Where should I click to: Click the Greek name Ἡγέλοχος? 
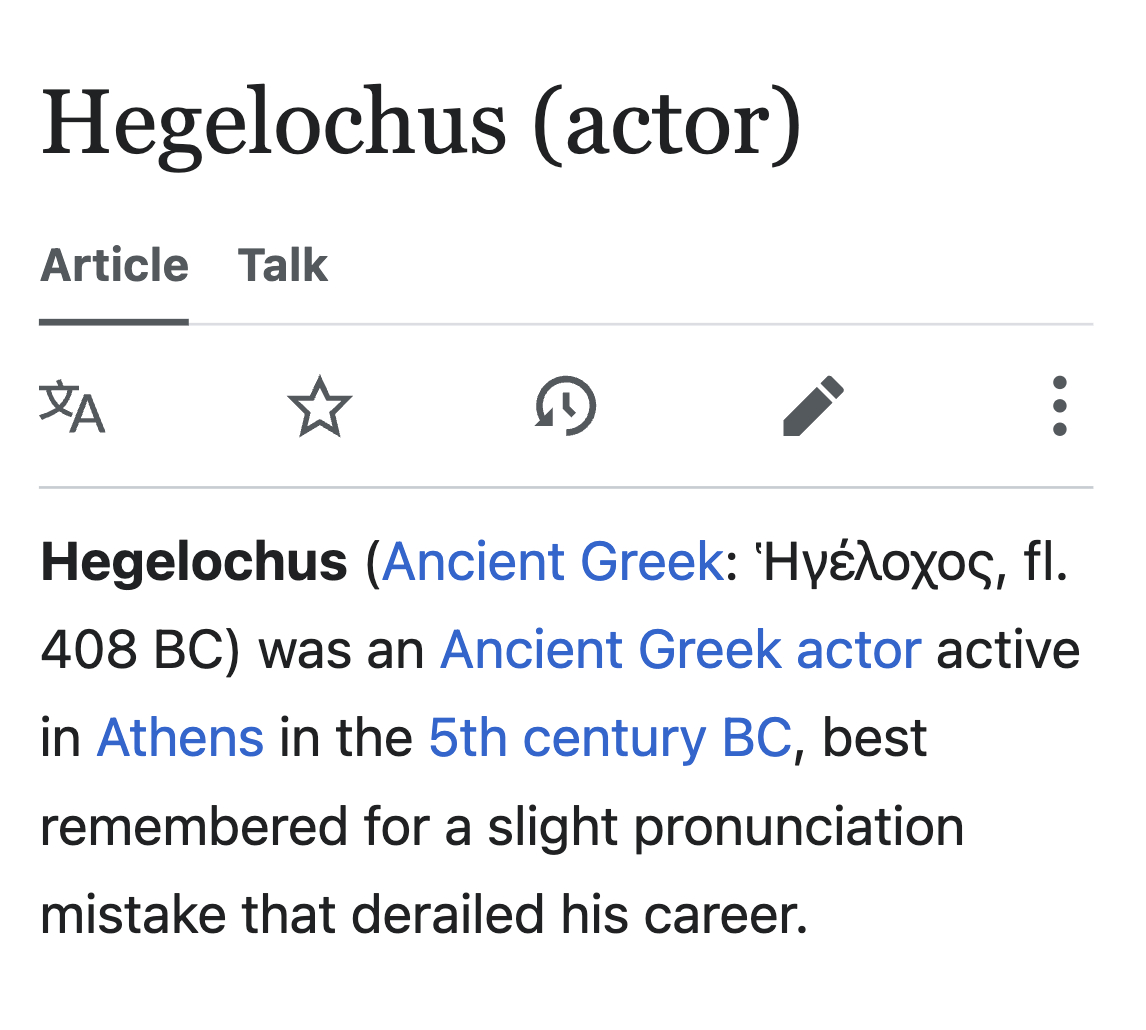(x=872, y=562)
